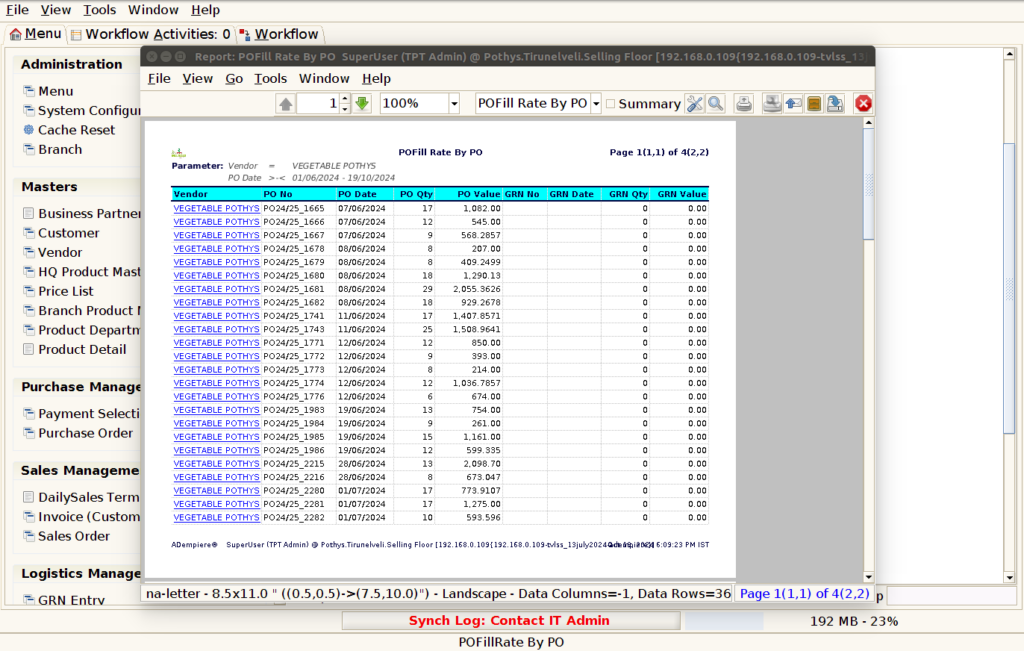Click the report viewer vertical scrollbar thumb
The width and height of the screenshot is (1024, 651).
click(869, 184)
